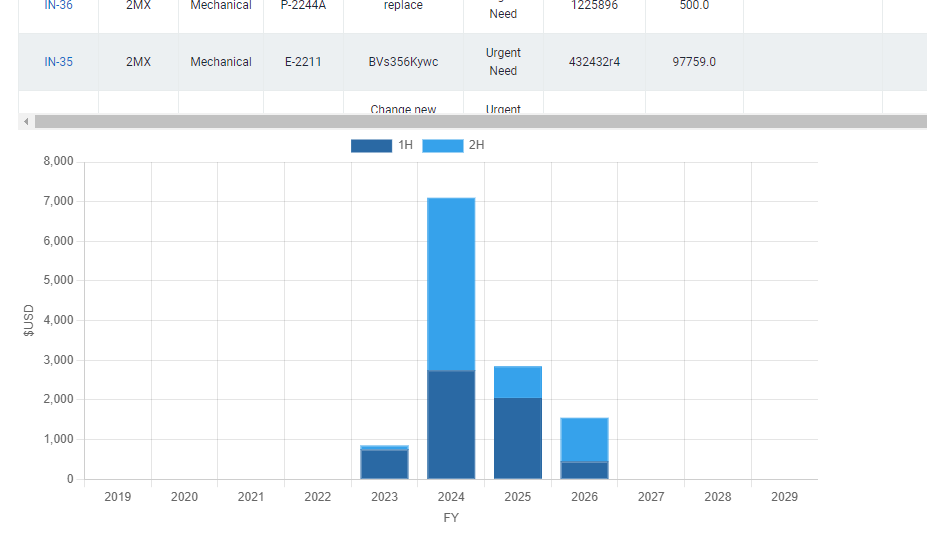Open the IN-35 record link
Screen dimensions: 927x544
(58, 62)
